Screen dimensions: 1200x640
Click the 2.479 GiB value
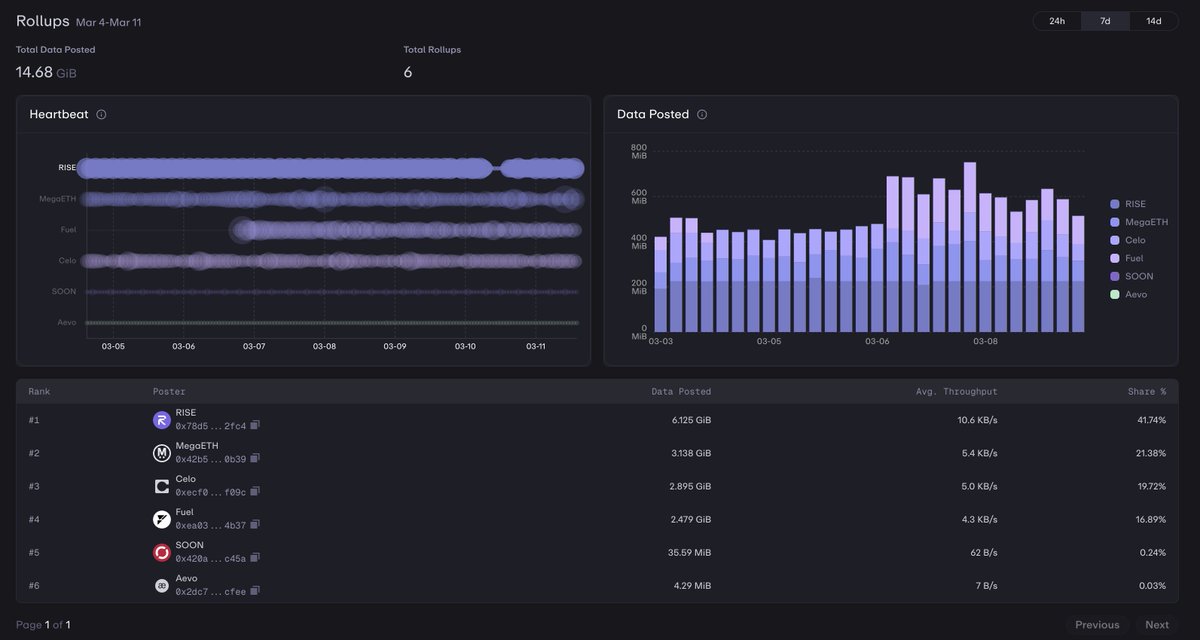click(690, 519)
